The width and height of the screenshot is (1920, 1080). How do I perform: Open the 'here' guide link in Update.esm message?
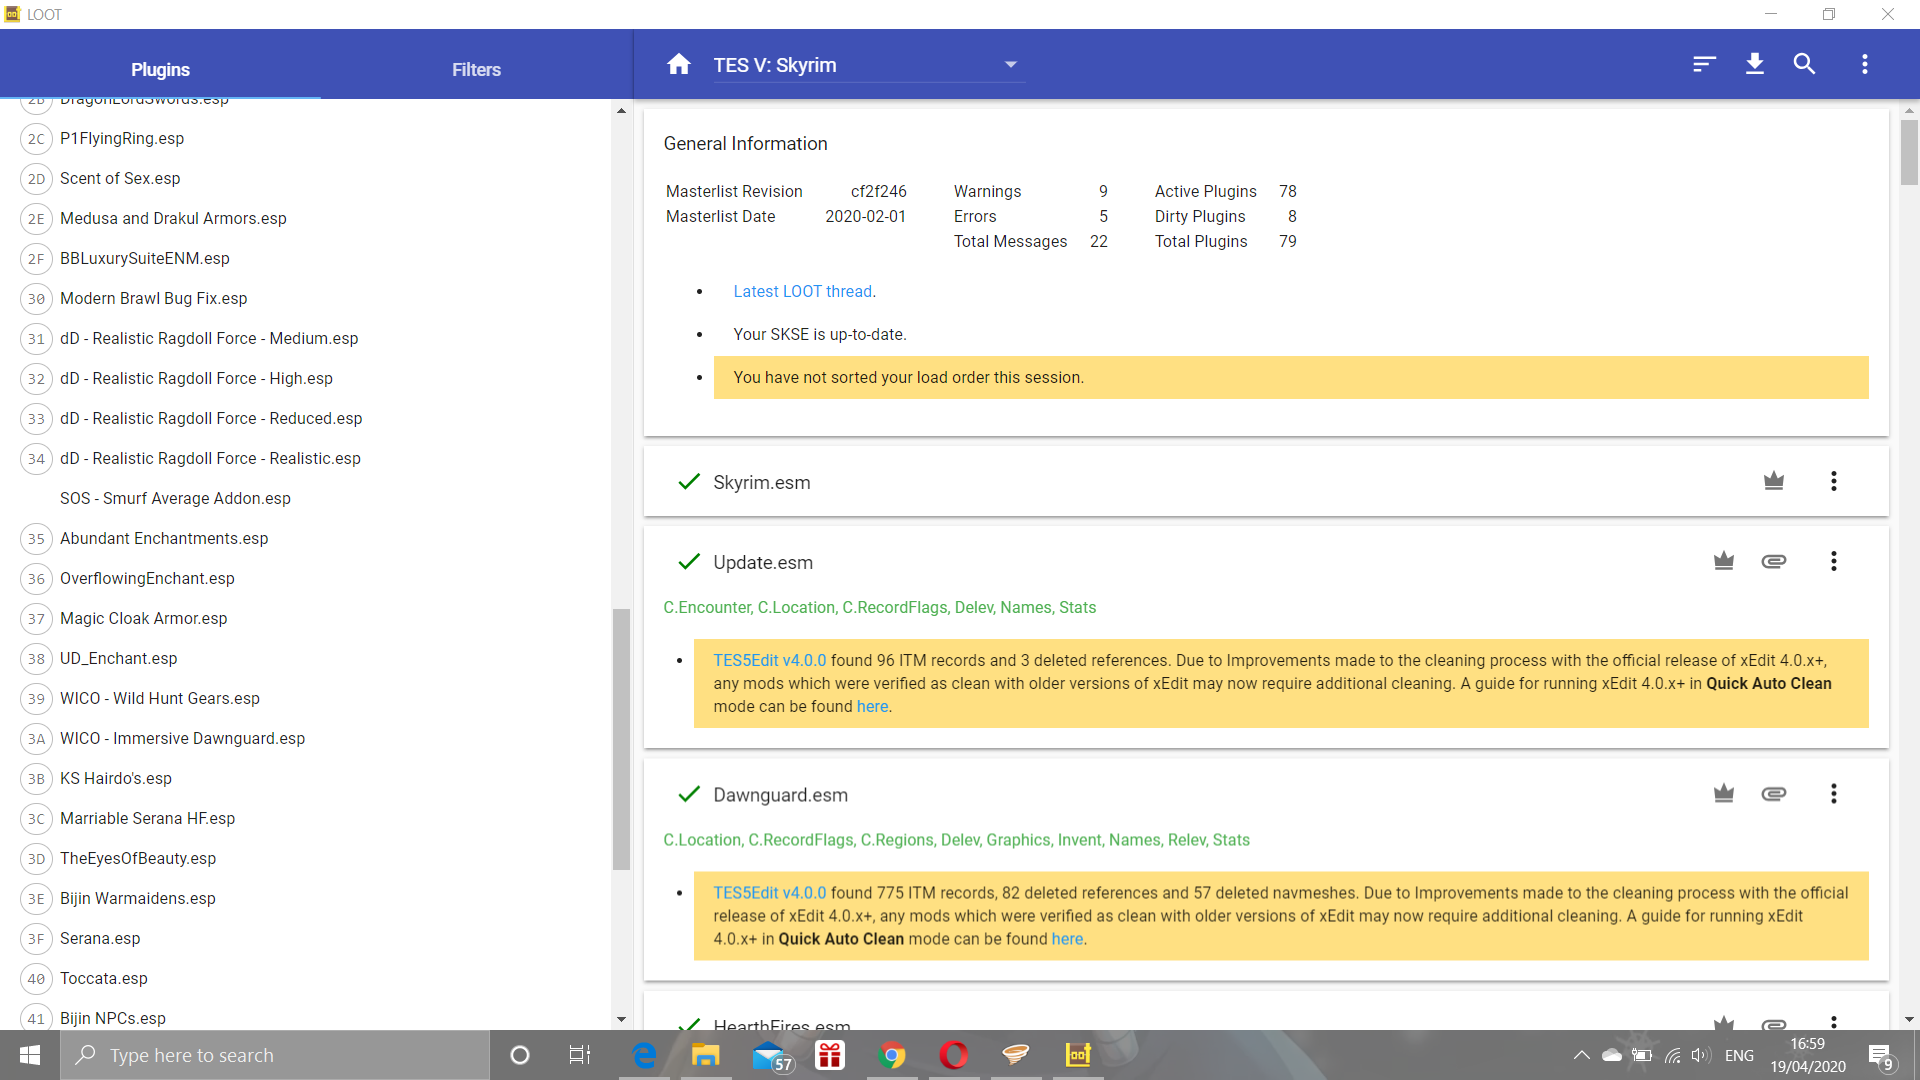pyautogui.click(x=872, y=706)
